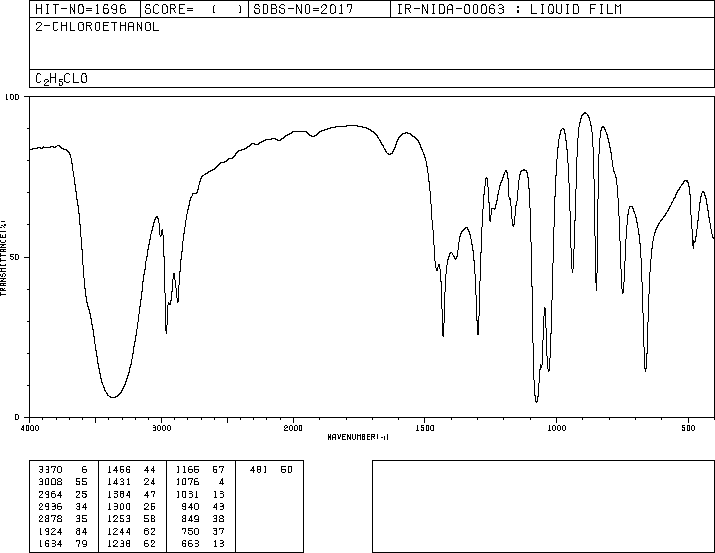Click the 2000 wavenumber axis label
Image resolution: width=715 pixels, height=553 pixels.
(x=293, y=428)
